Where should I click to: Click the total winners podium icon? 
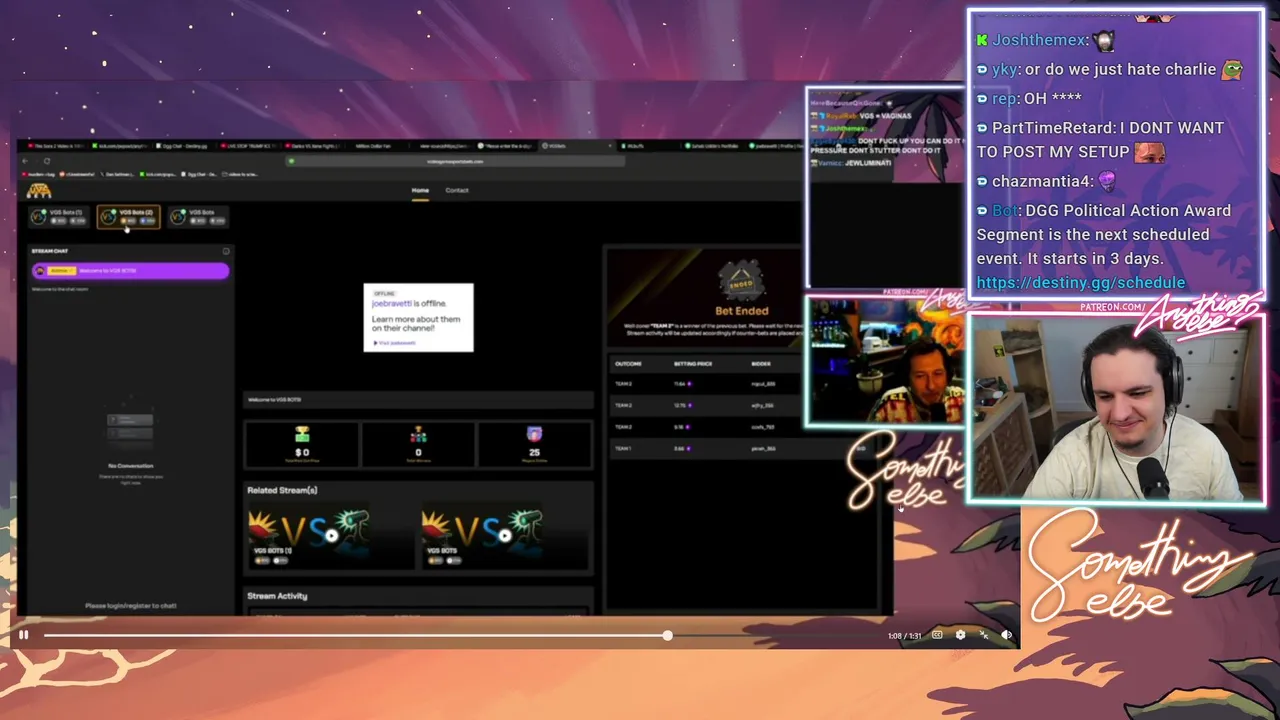click(418, 434)
